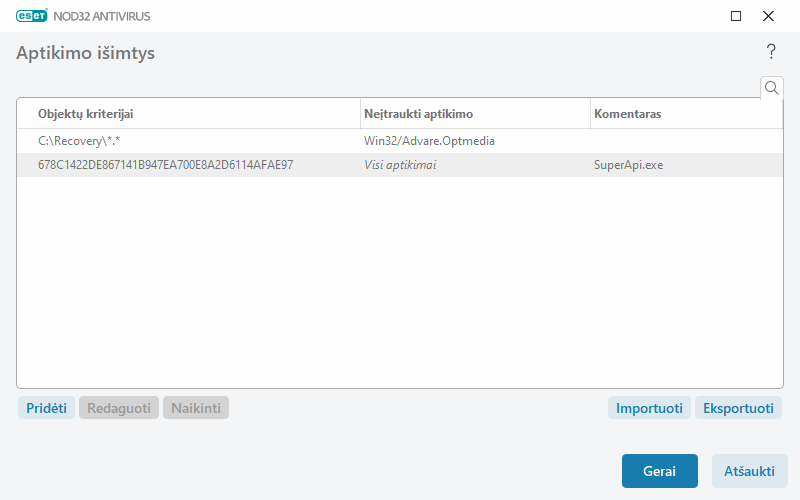The width and height of the screenshot is (800, 500).
Task: Export exclusions via Eksportuoti
Action: [x=738, y=408]
